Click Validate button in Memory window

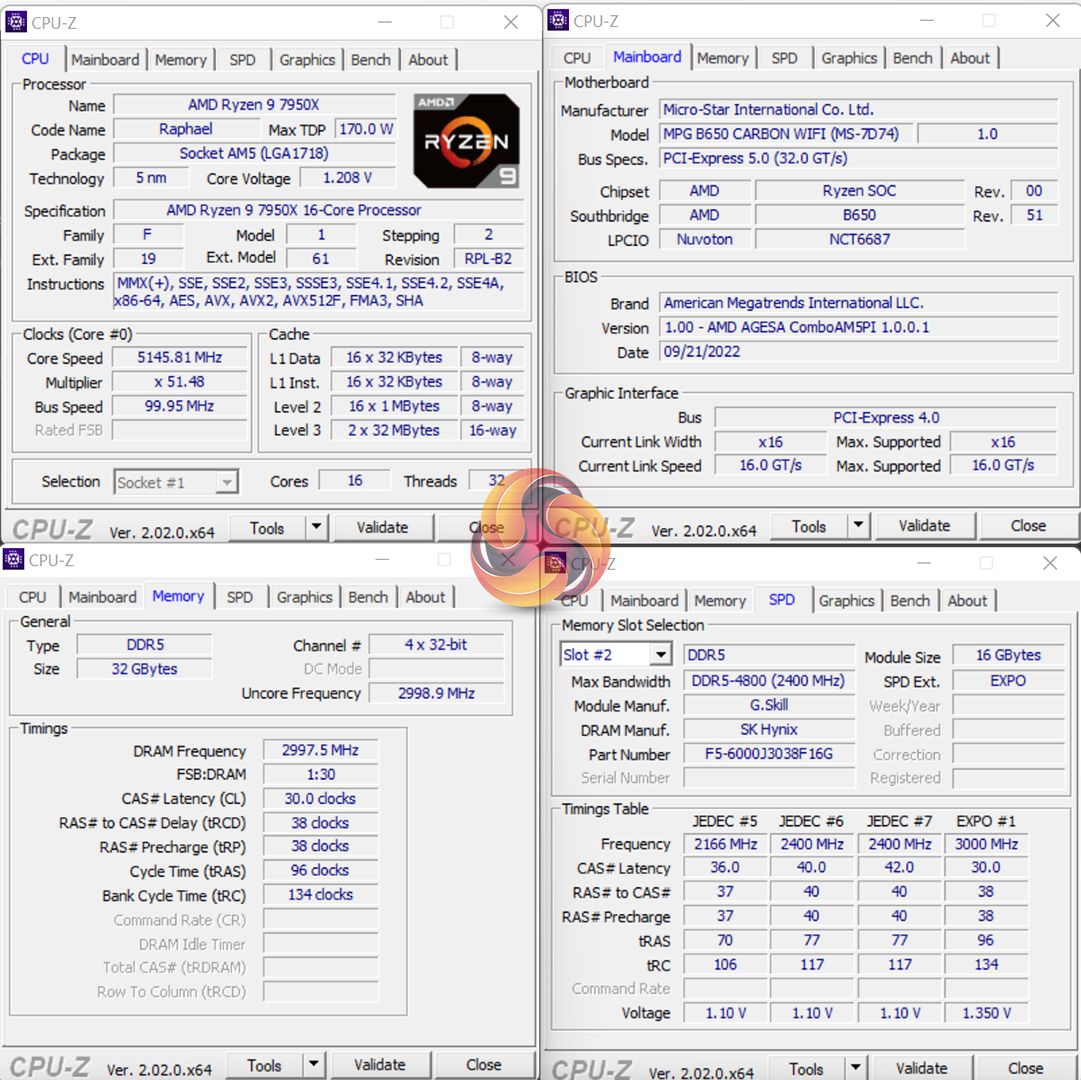pyautogui.click(x=380, y=1064)
